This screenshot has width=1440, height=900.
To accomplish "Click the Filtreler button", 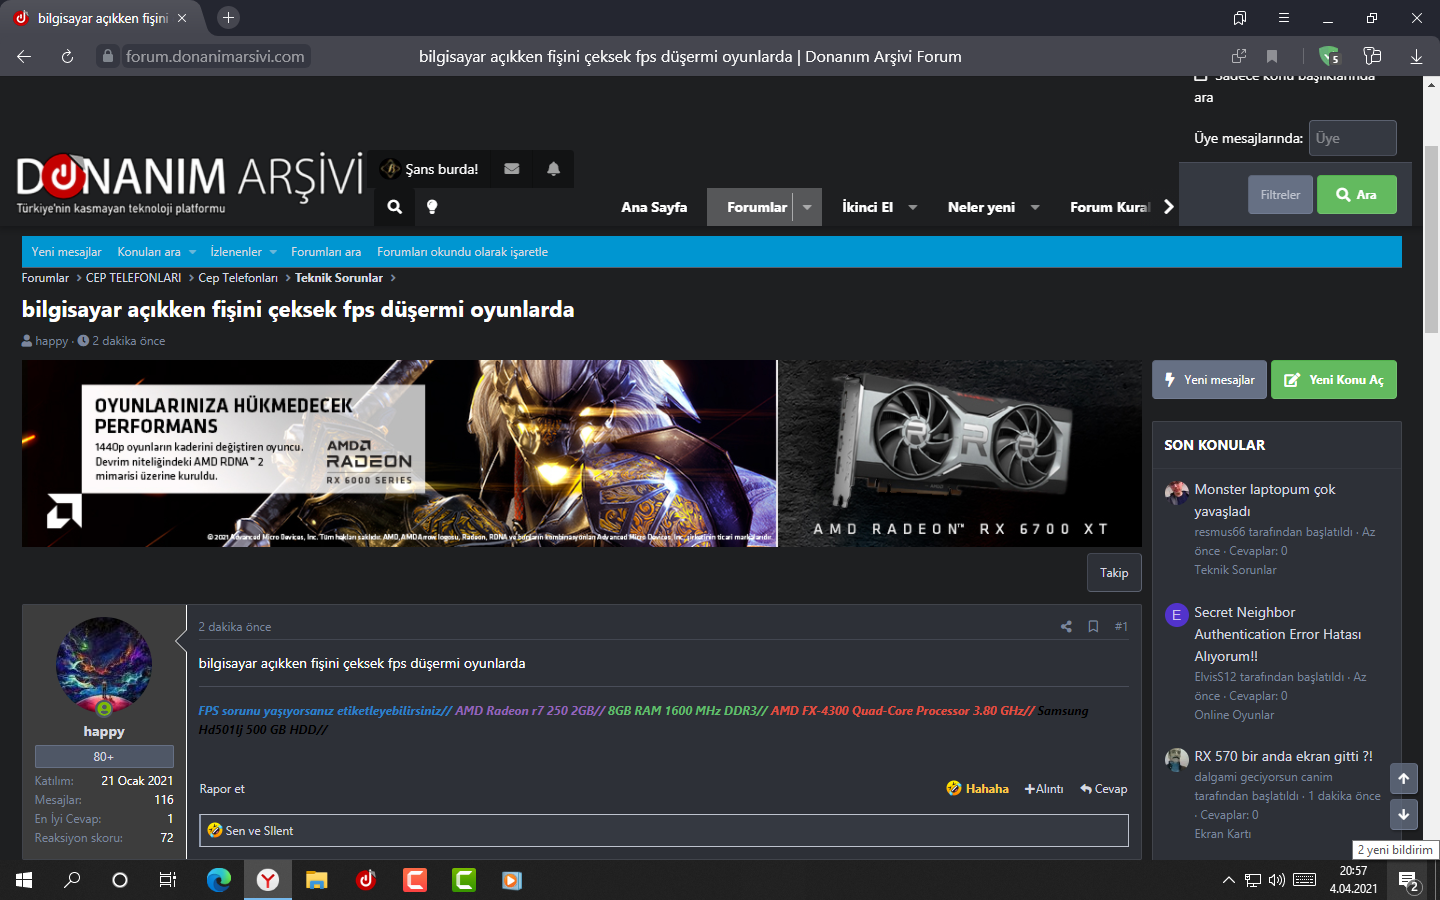I will point(1280,195).
